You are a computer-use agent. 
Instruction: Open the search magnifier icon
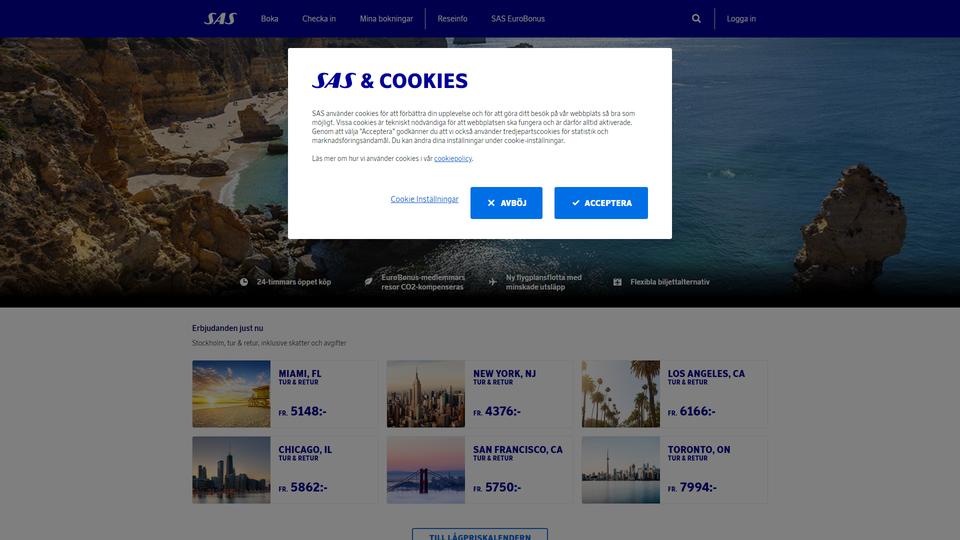pos(696,18)
